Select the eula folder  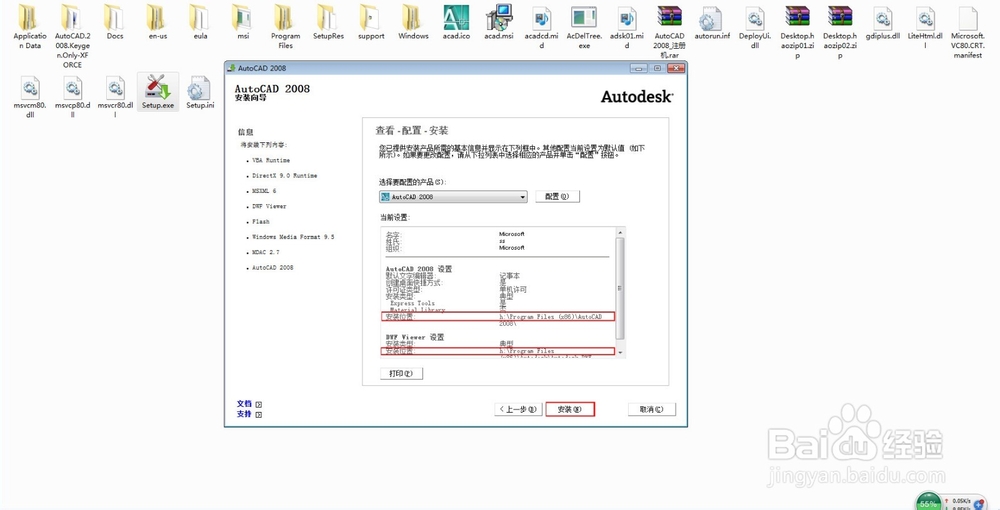click(x=200, y=22)
